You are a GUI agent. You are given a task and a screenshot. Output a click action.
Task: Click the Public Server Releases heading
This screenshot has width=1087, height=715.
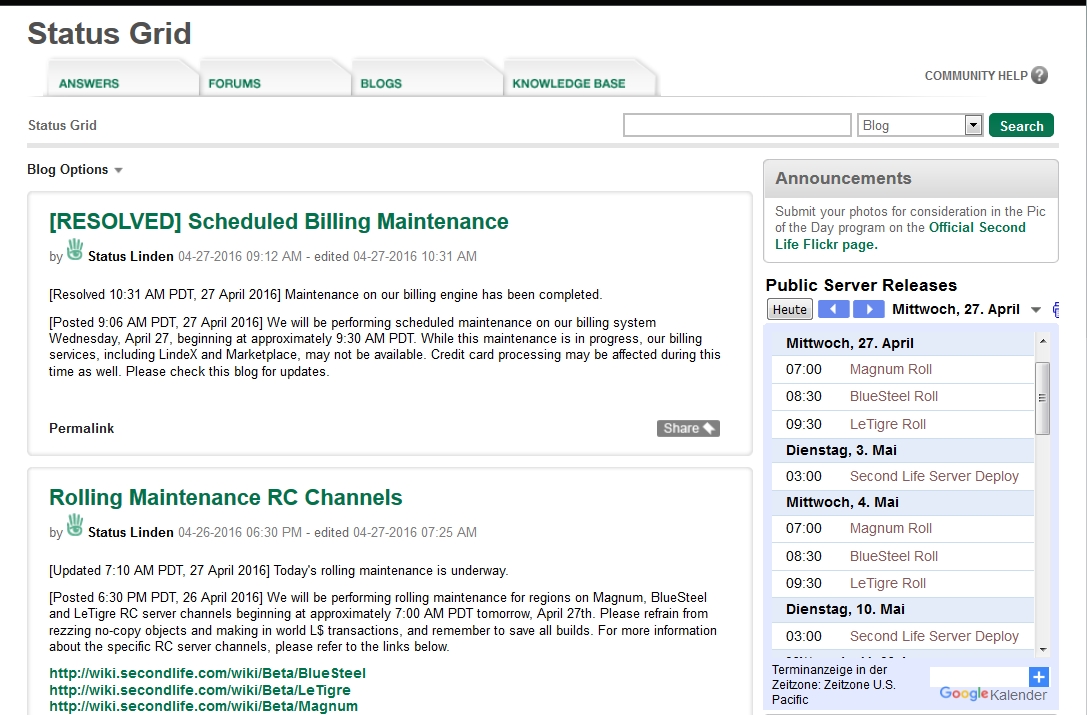861,285
